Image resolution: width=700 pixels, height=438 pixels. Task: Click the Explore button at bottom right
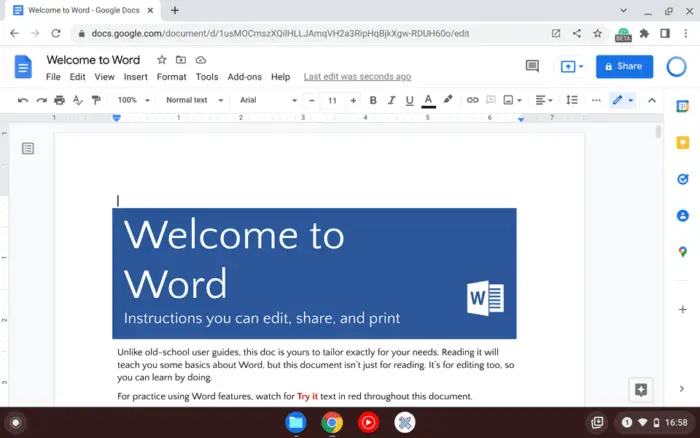641,390
